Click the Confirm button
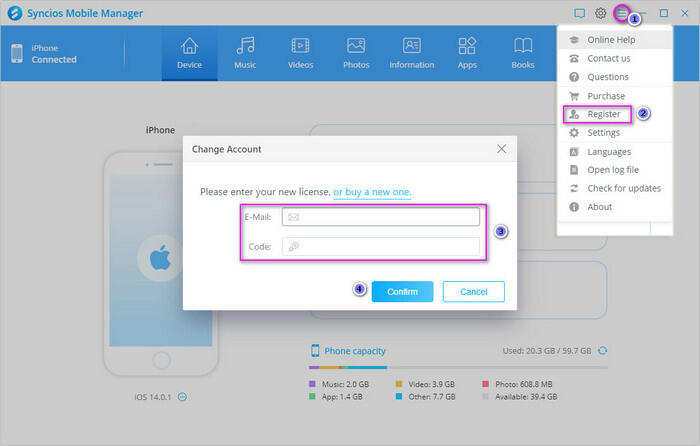Viewport: 700px width, 446px height. 402,291
